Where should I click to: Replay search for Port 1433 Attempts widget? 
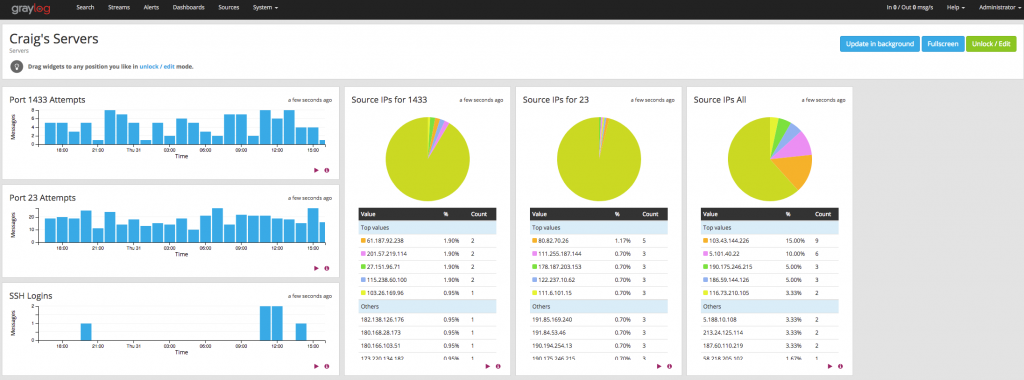pyautogui.click(x=316, y=170)
